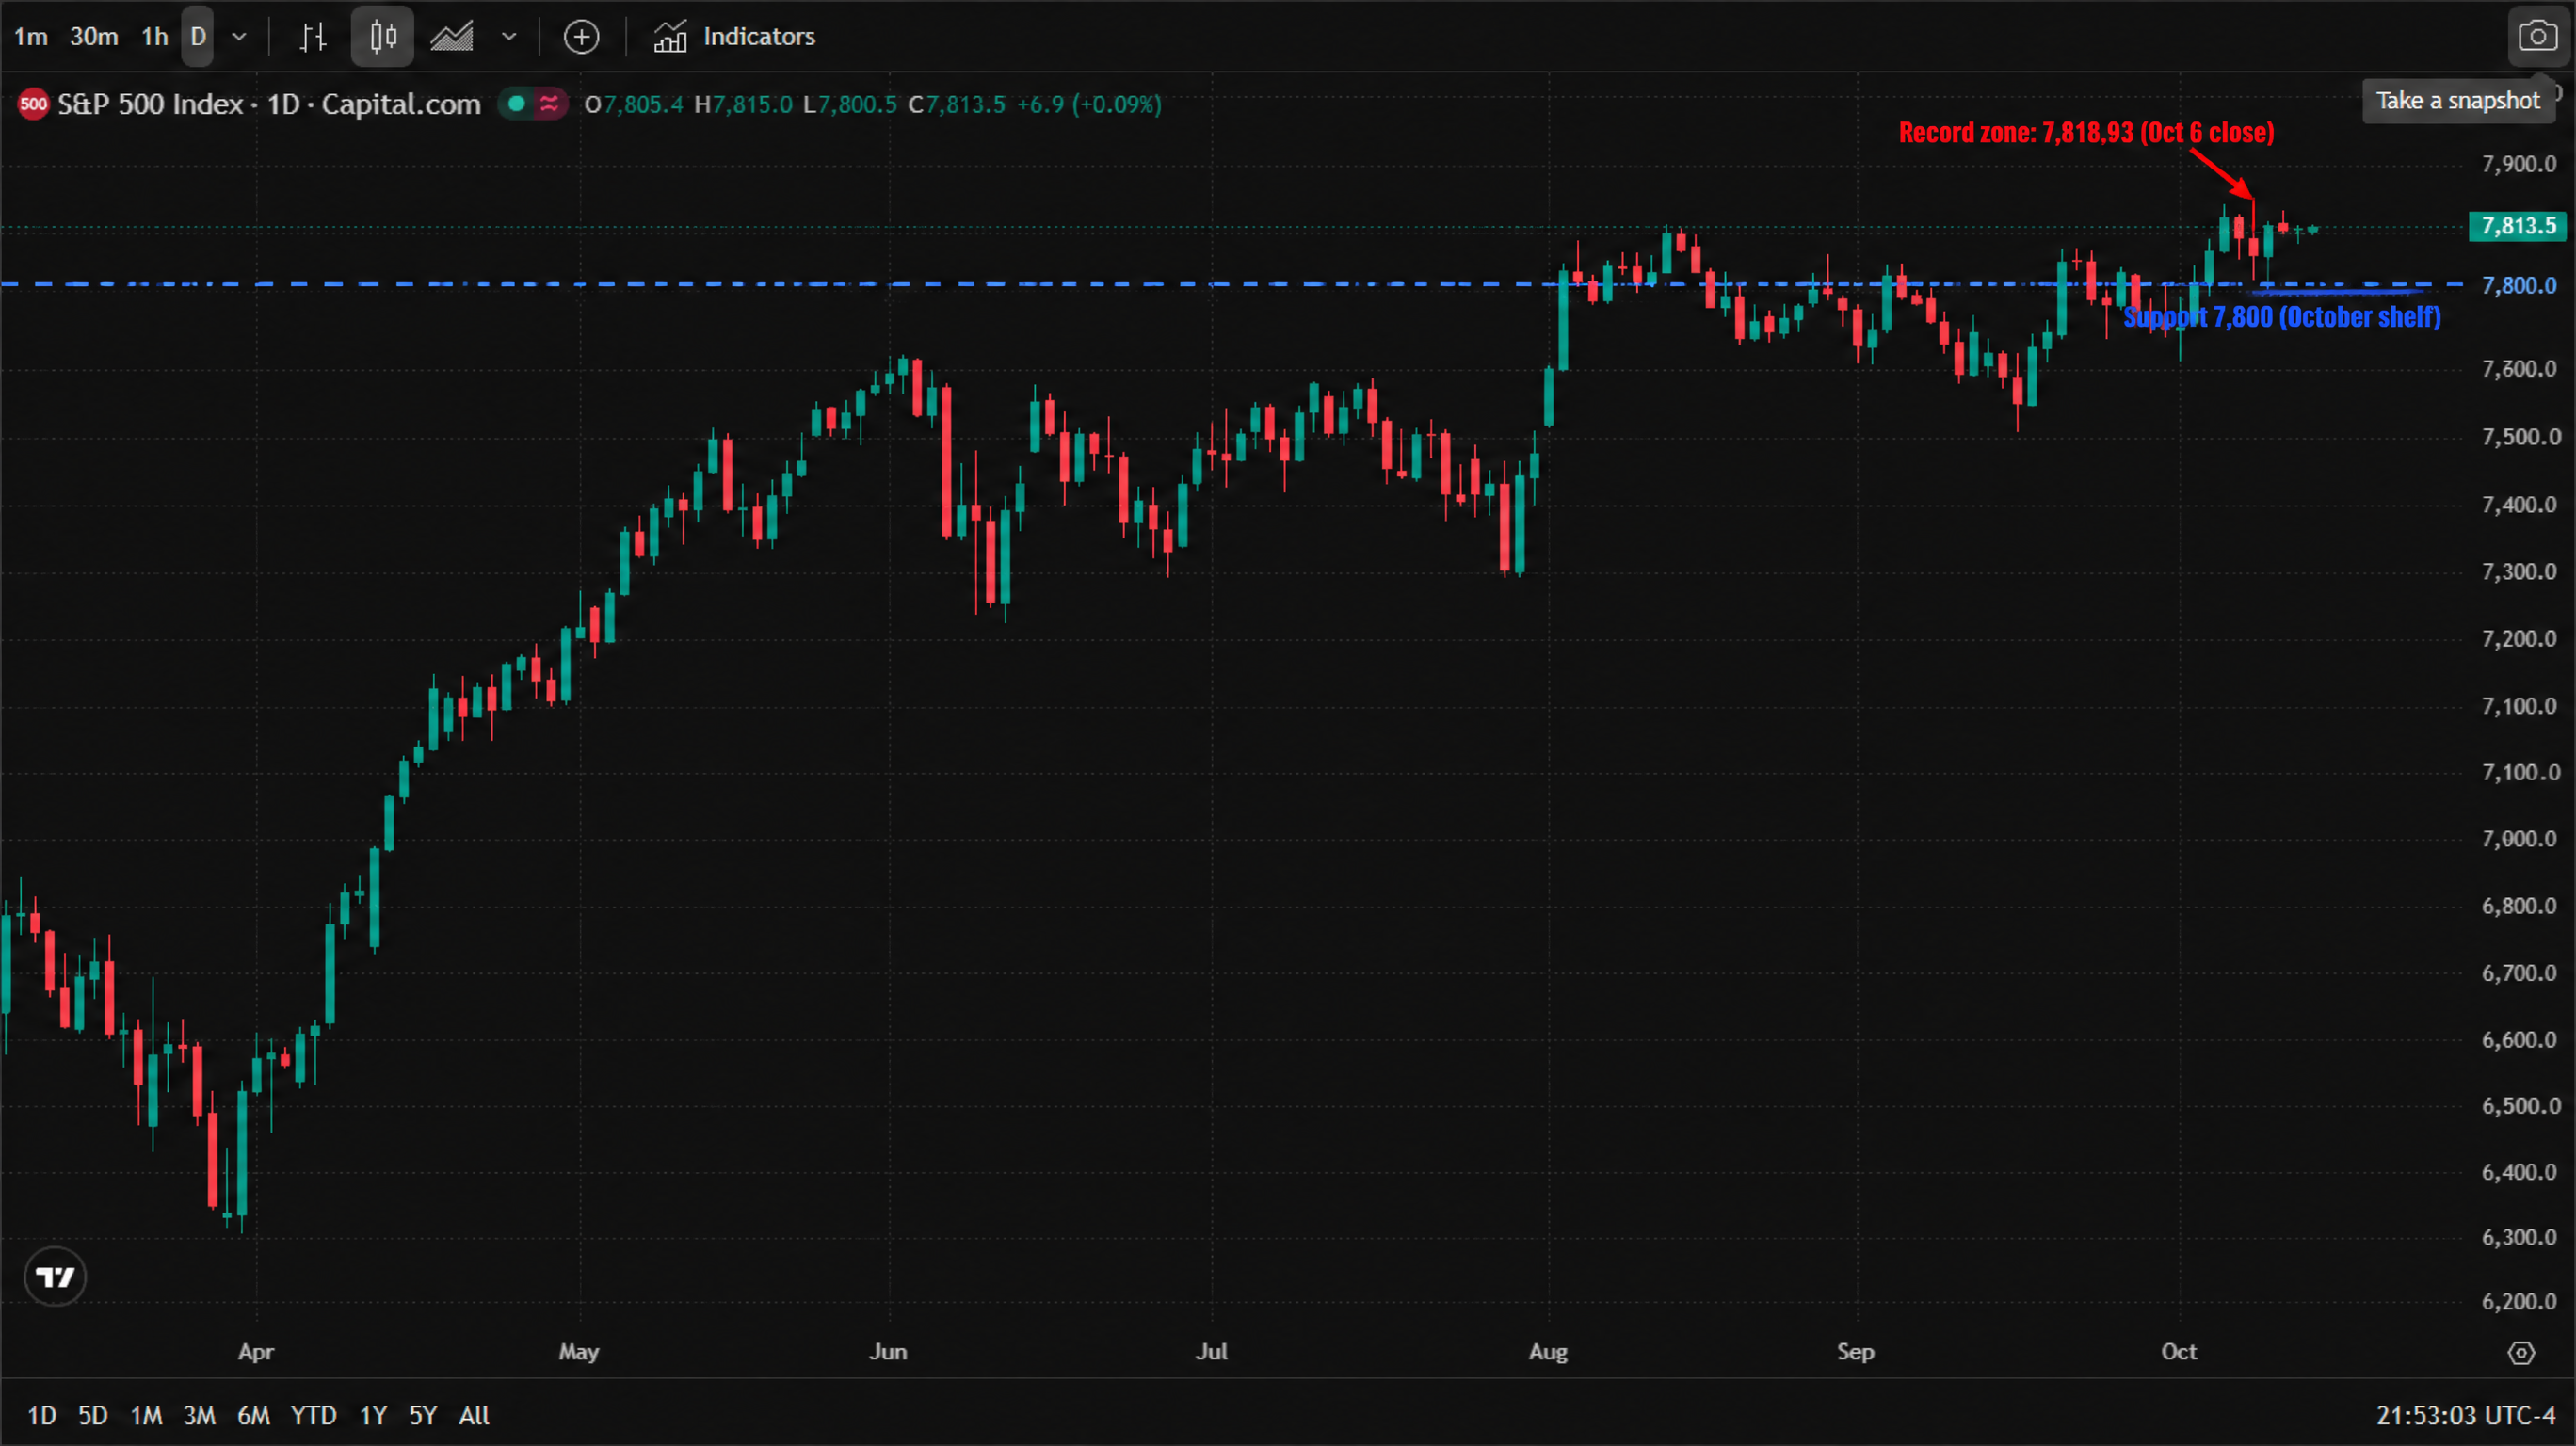The height and width of the screenshot is (1446, 2576).
Task: Switch to candles chart style
Action: point(382,37)
